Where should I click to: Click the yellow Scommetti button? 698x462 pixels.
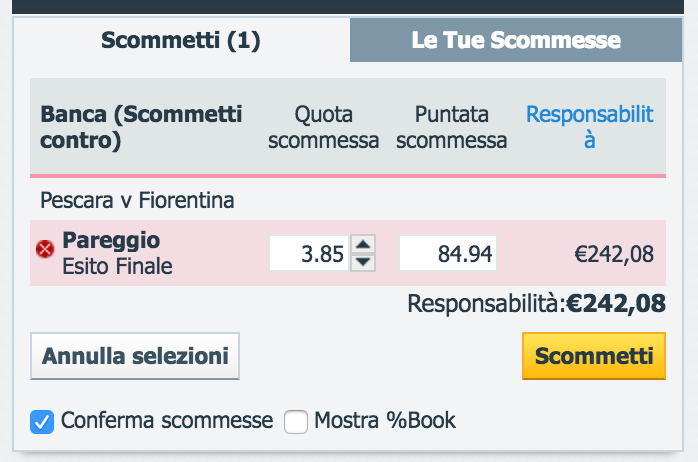(594, 356)
